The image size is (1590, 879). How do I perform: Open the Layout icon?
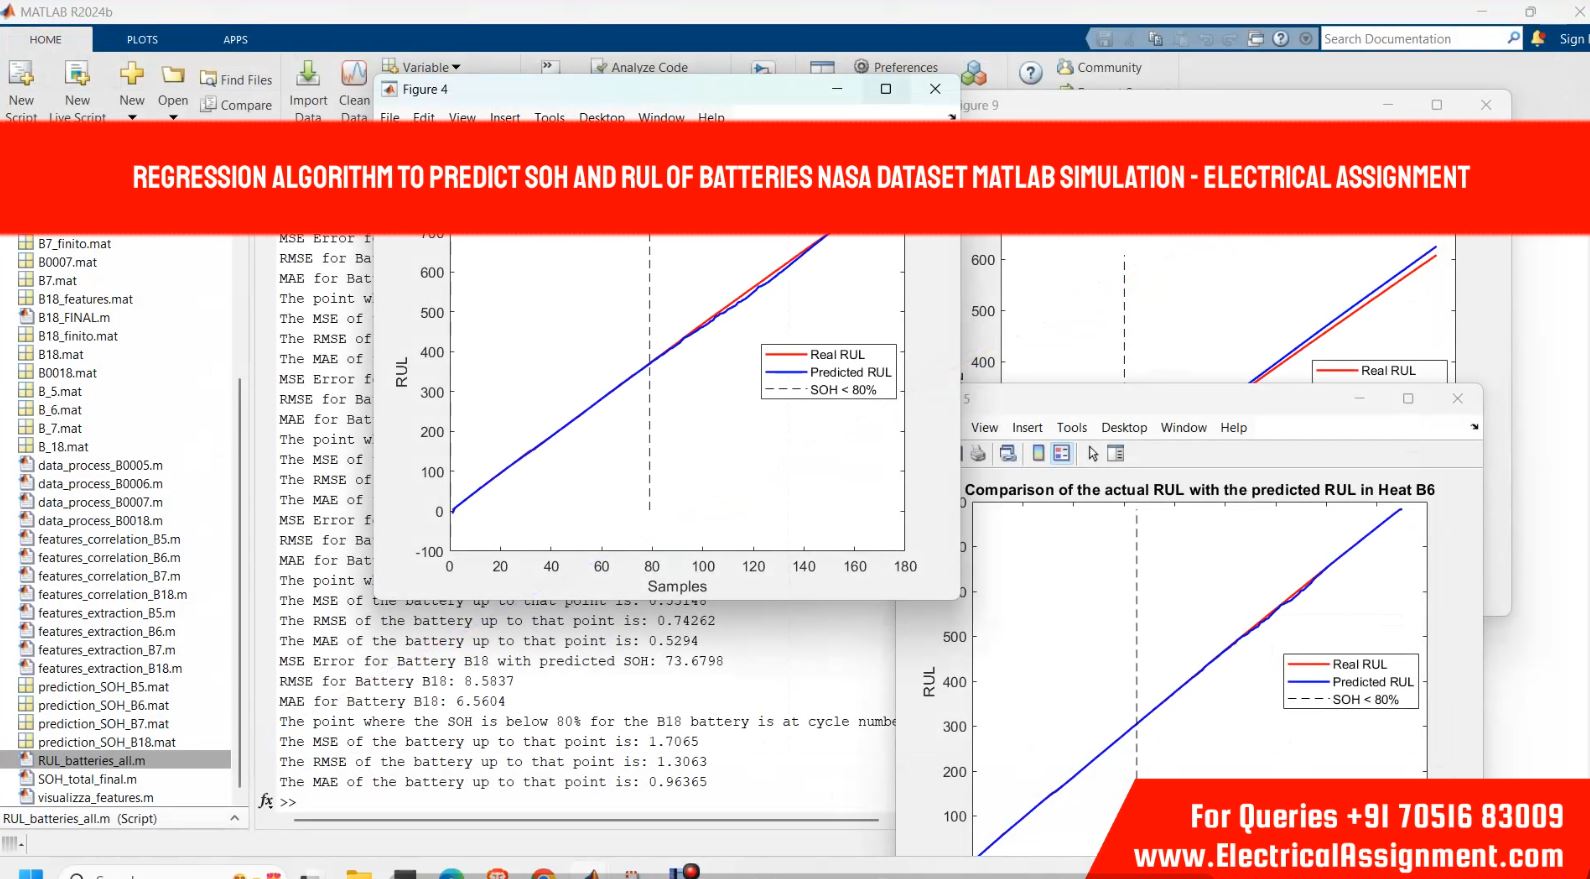pos(822,68)
